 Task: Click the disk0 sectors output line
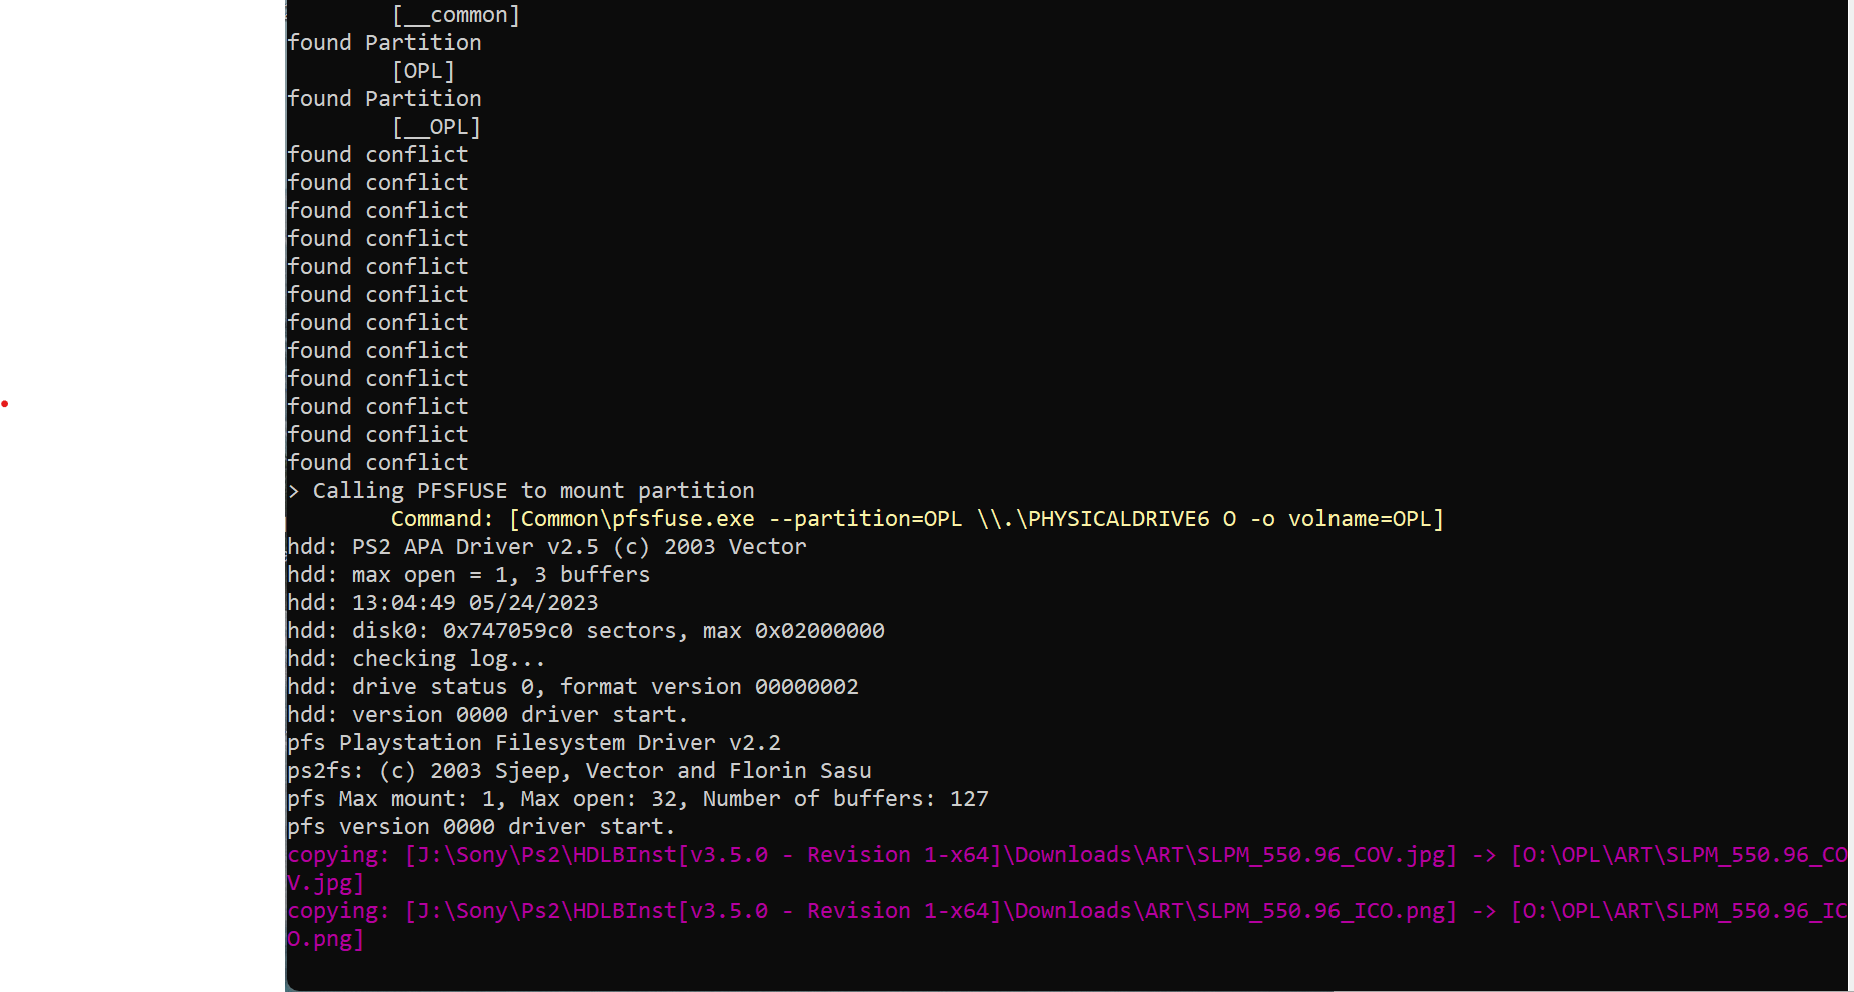click(x=586, y=631)
